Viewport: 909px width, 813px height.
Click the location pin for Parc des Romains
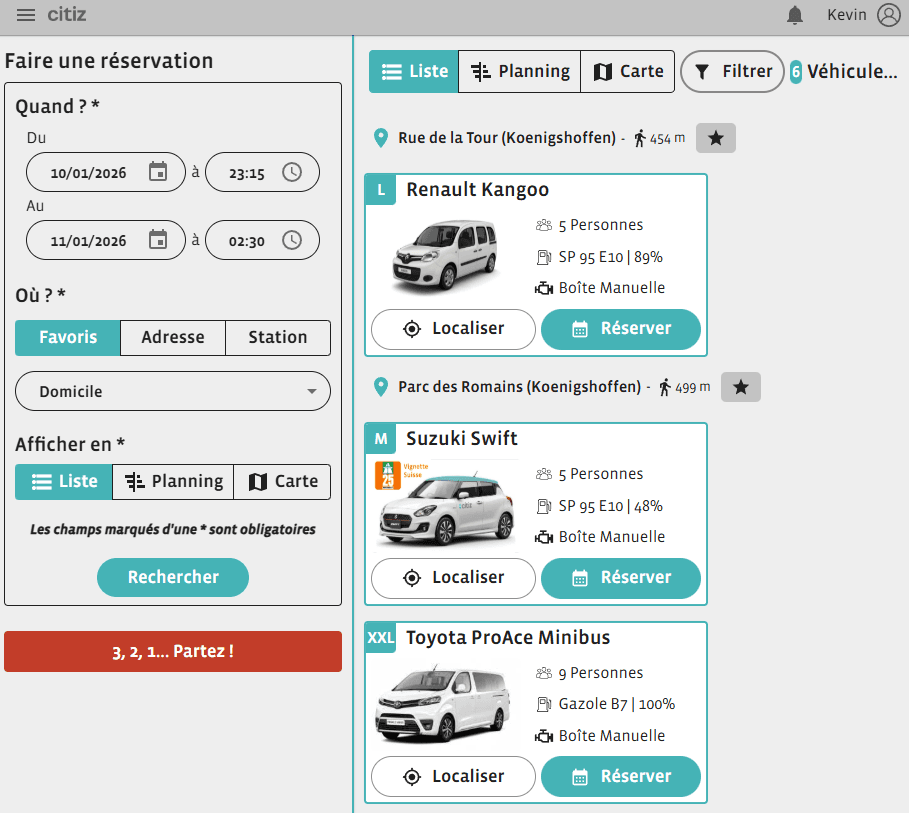(x=380, y=387)
